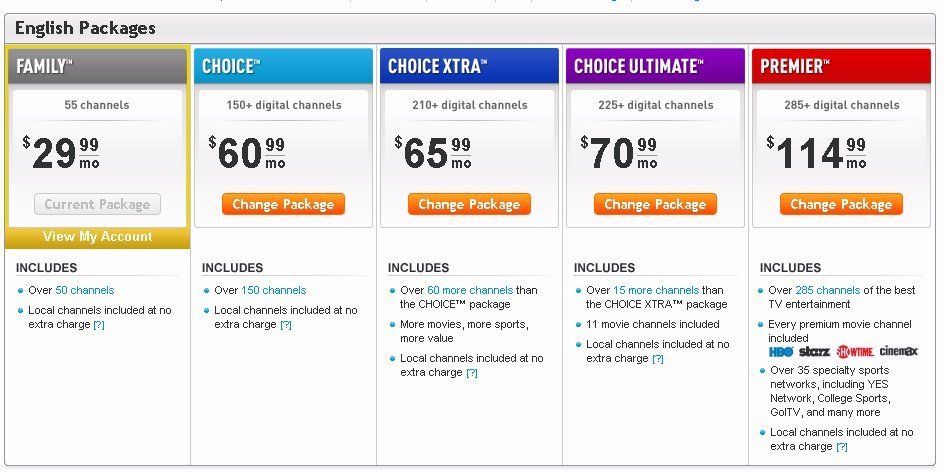Click the Cinemax logo
The width and height of the screenshot is (944, 473).
pos(898,351)
